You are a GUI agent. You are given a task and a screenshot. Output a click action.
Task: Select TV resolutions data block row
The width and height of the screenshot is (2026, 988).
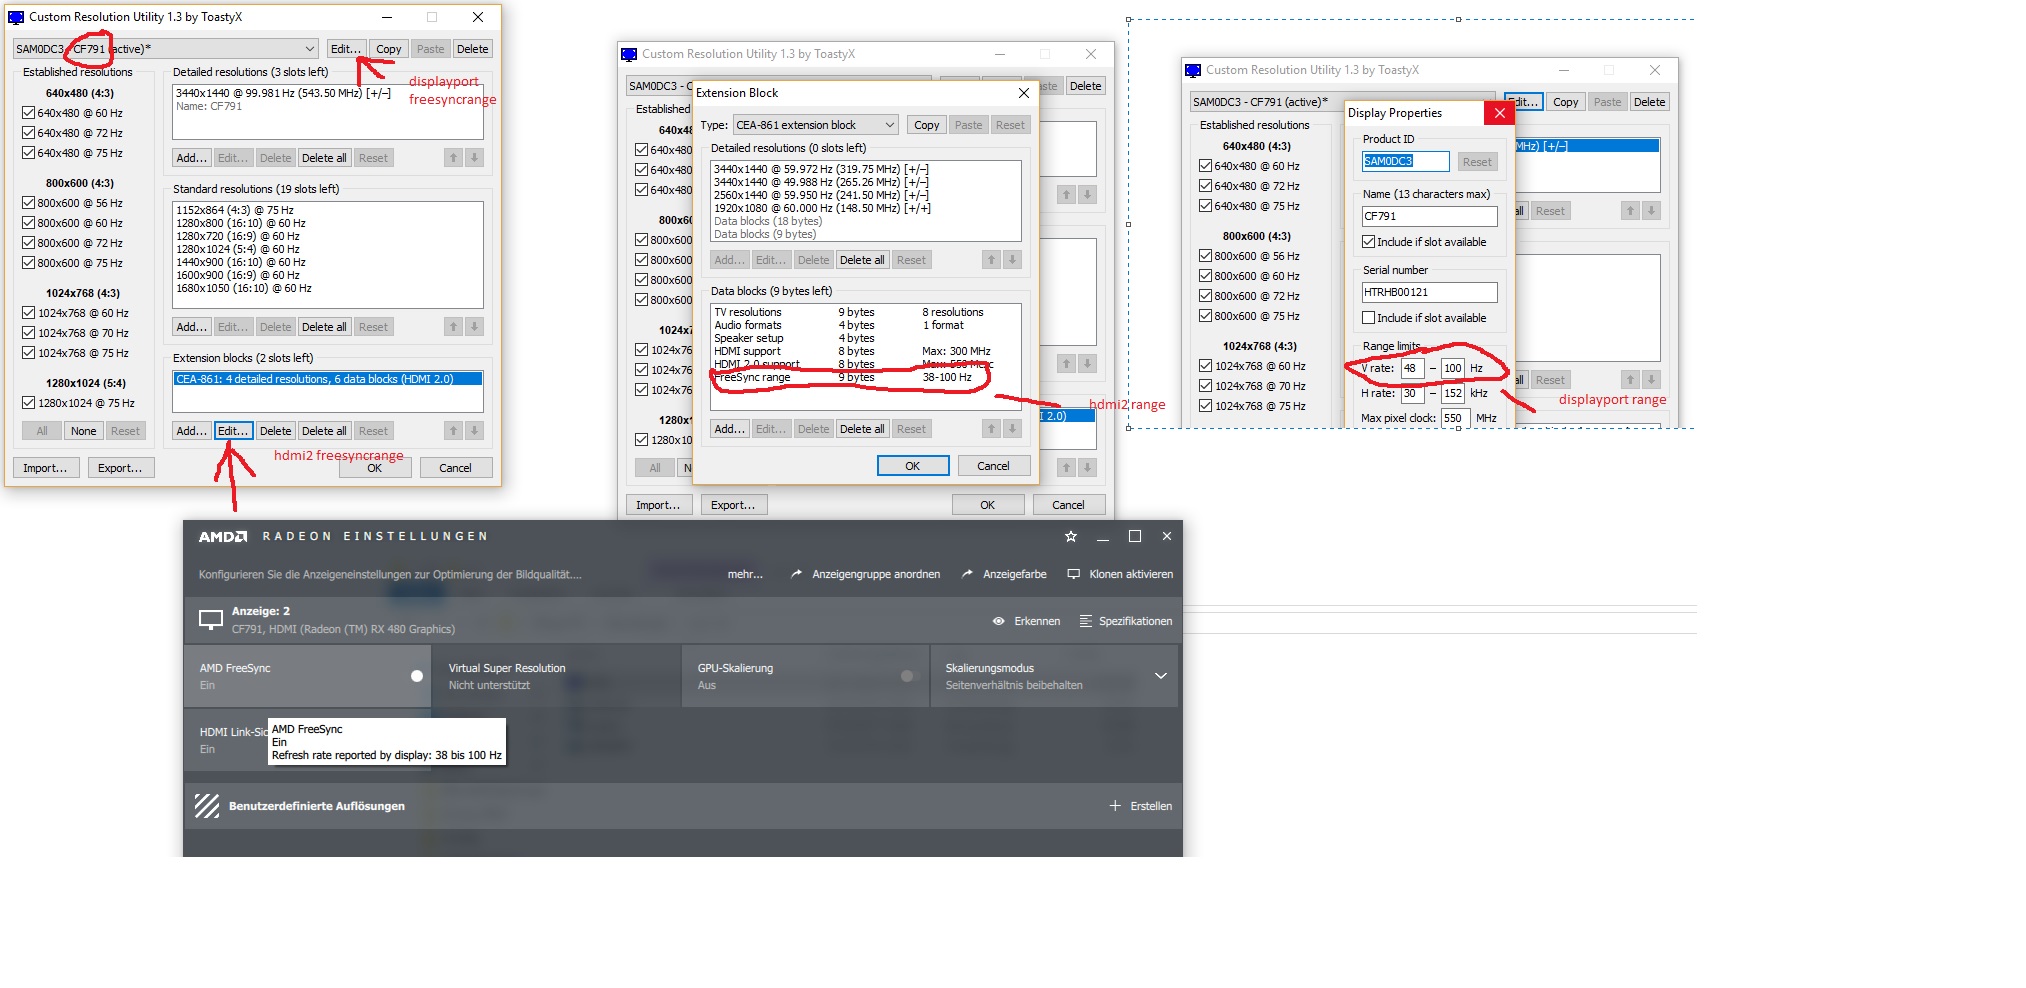[x=865, y=312]
